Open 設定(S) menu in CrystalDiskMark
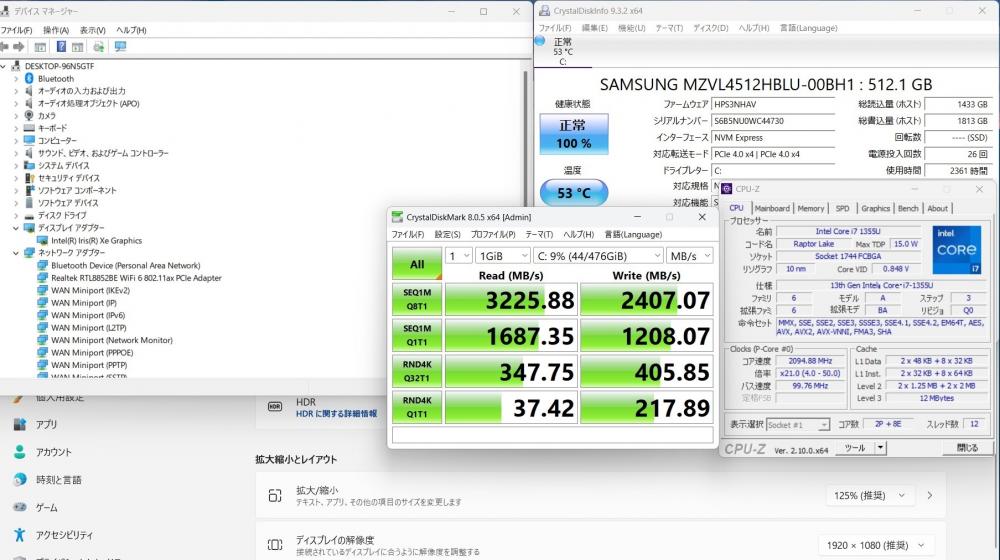1000x560 pixels. coord(447,235)
